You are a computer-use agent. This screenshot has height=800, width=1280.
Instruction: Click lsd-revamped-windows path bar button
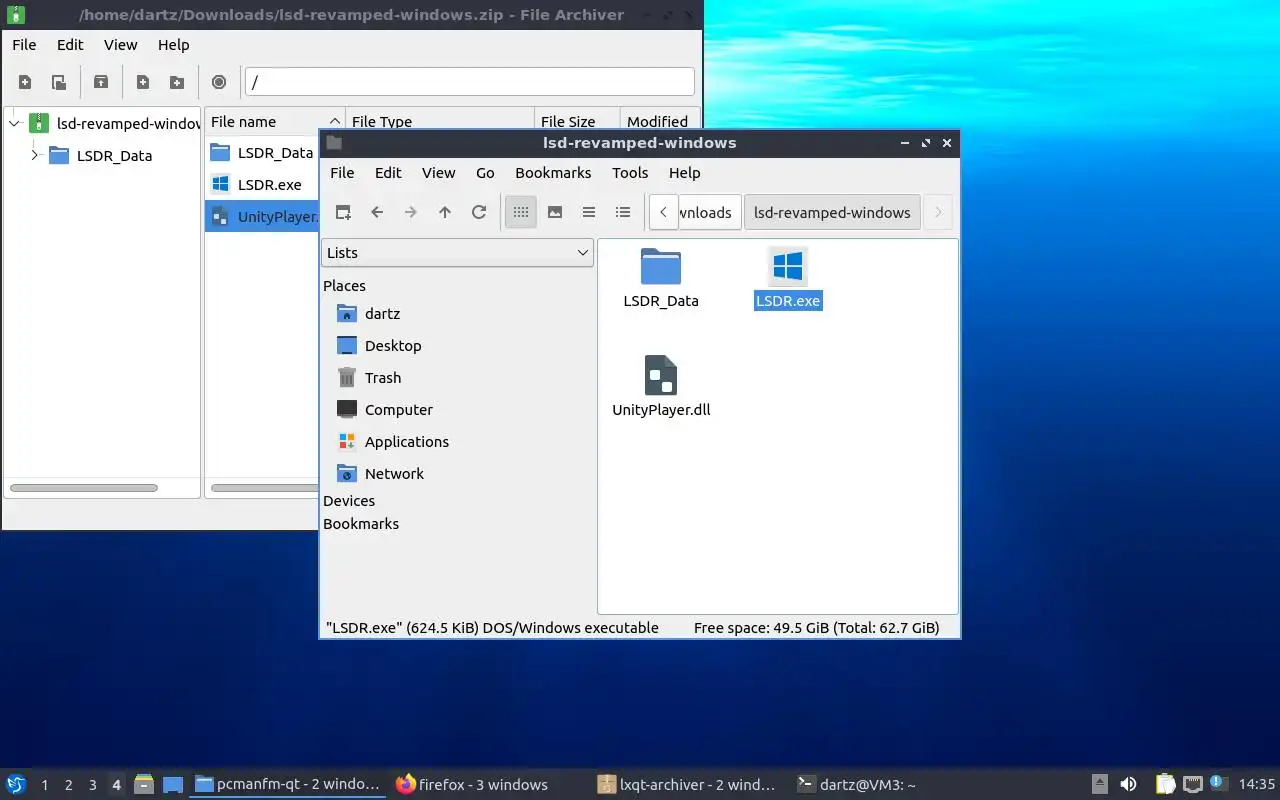pyautogui.click(x=832, y=212)
